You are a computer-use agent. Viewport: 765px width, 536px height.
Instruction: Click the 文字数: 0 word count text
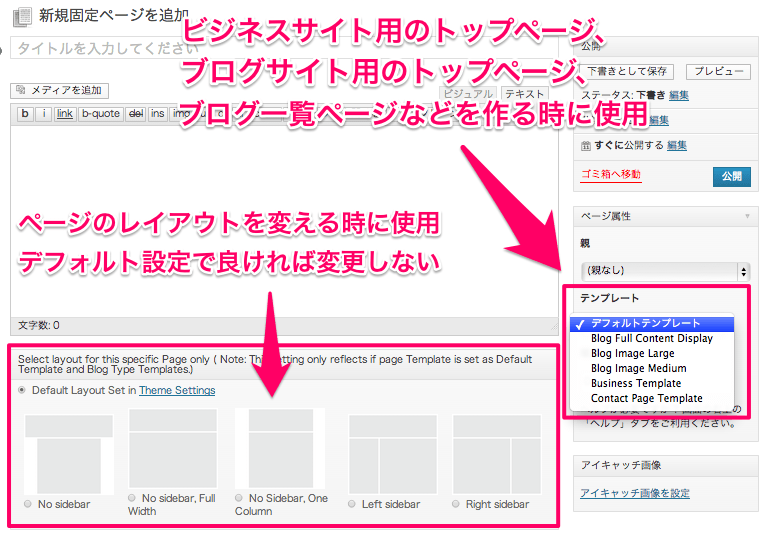tap(39, 325)
